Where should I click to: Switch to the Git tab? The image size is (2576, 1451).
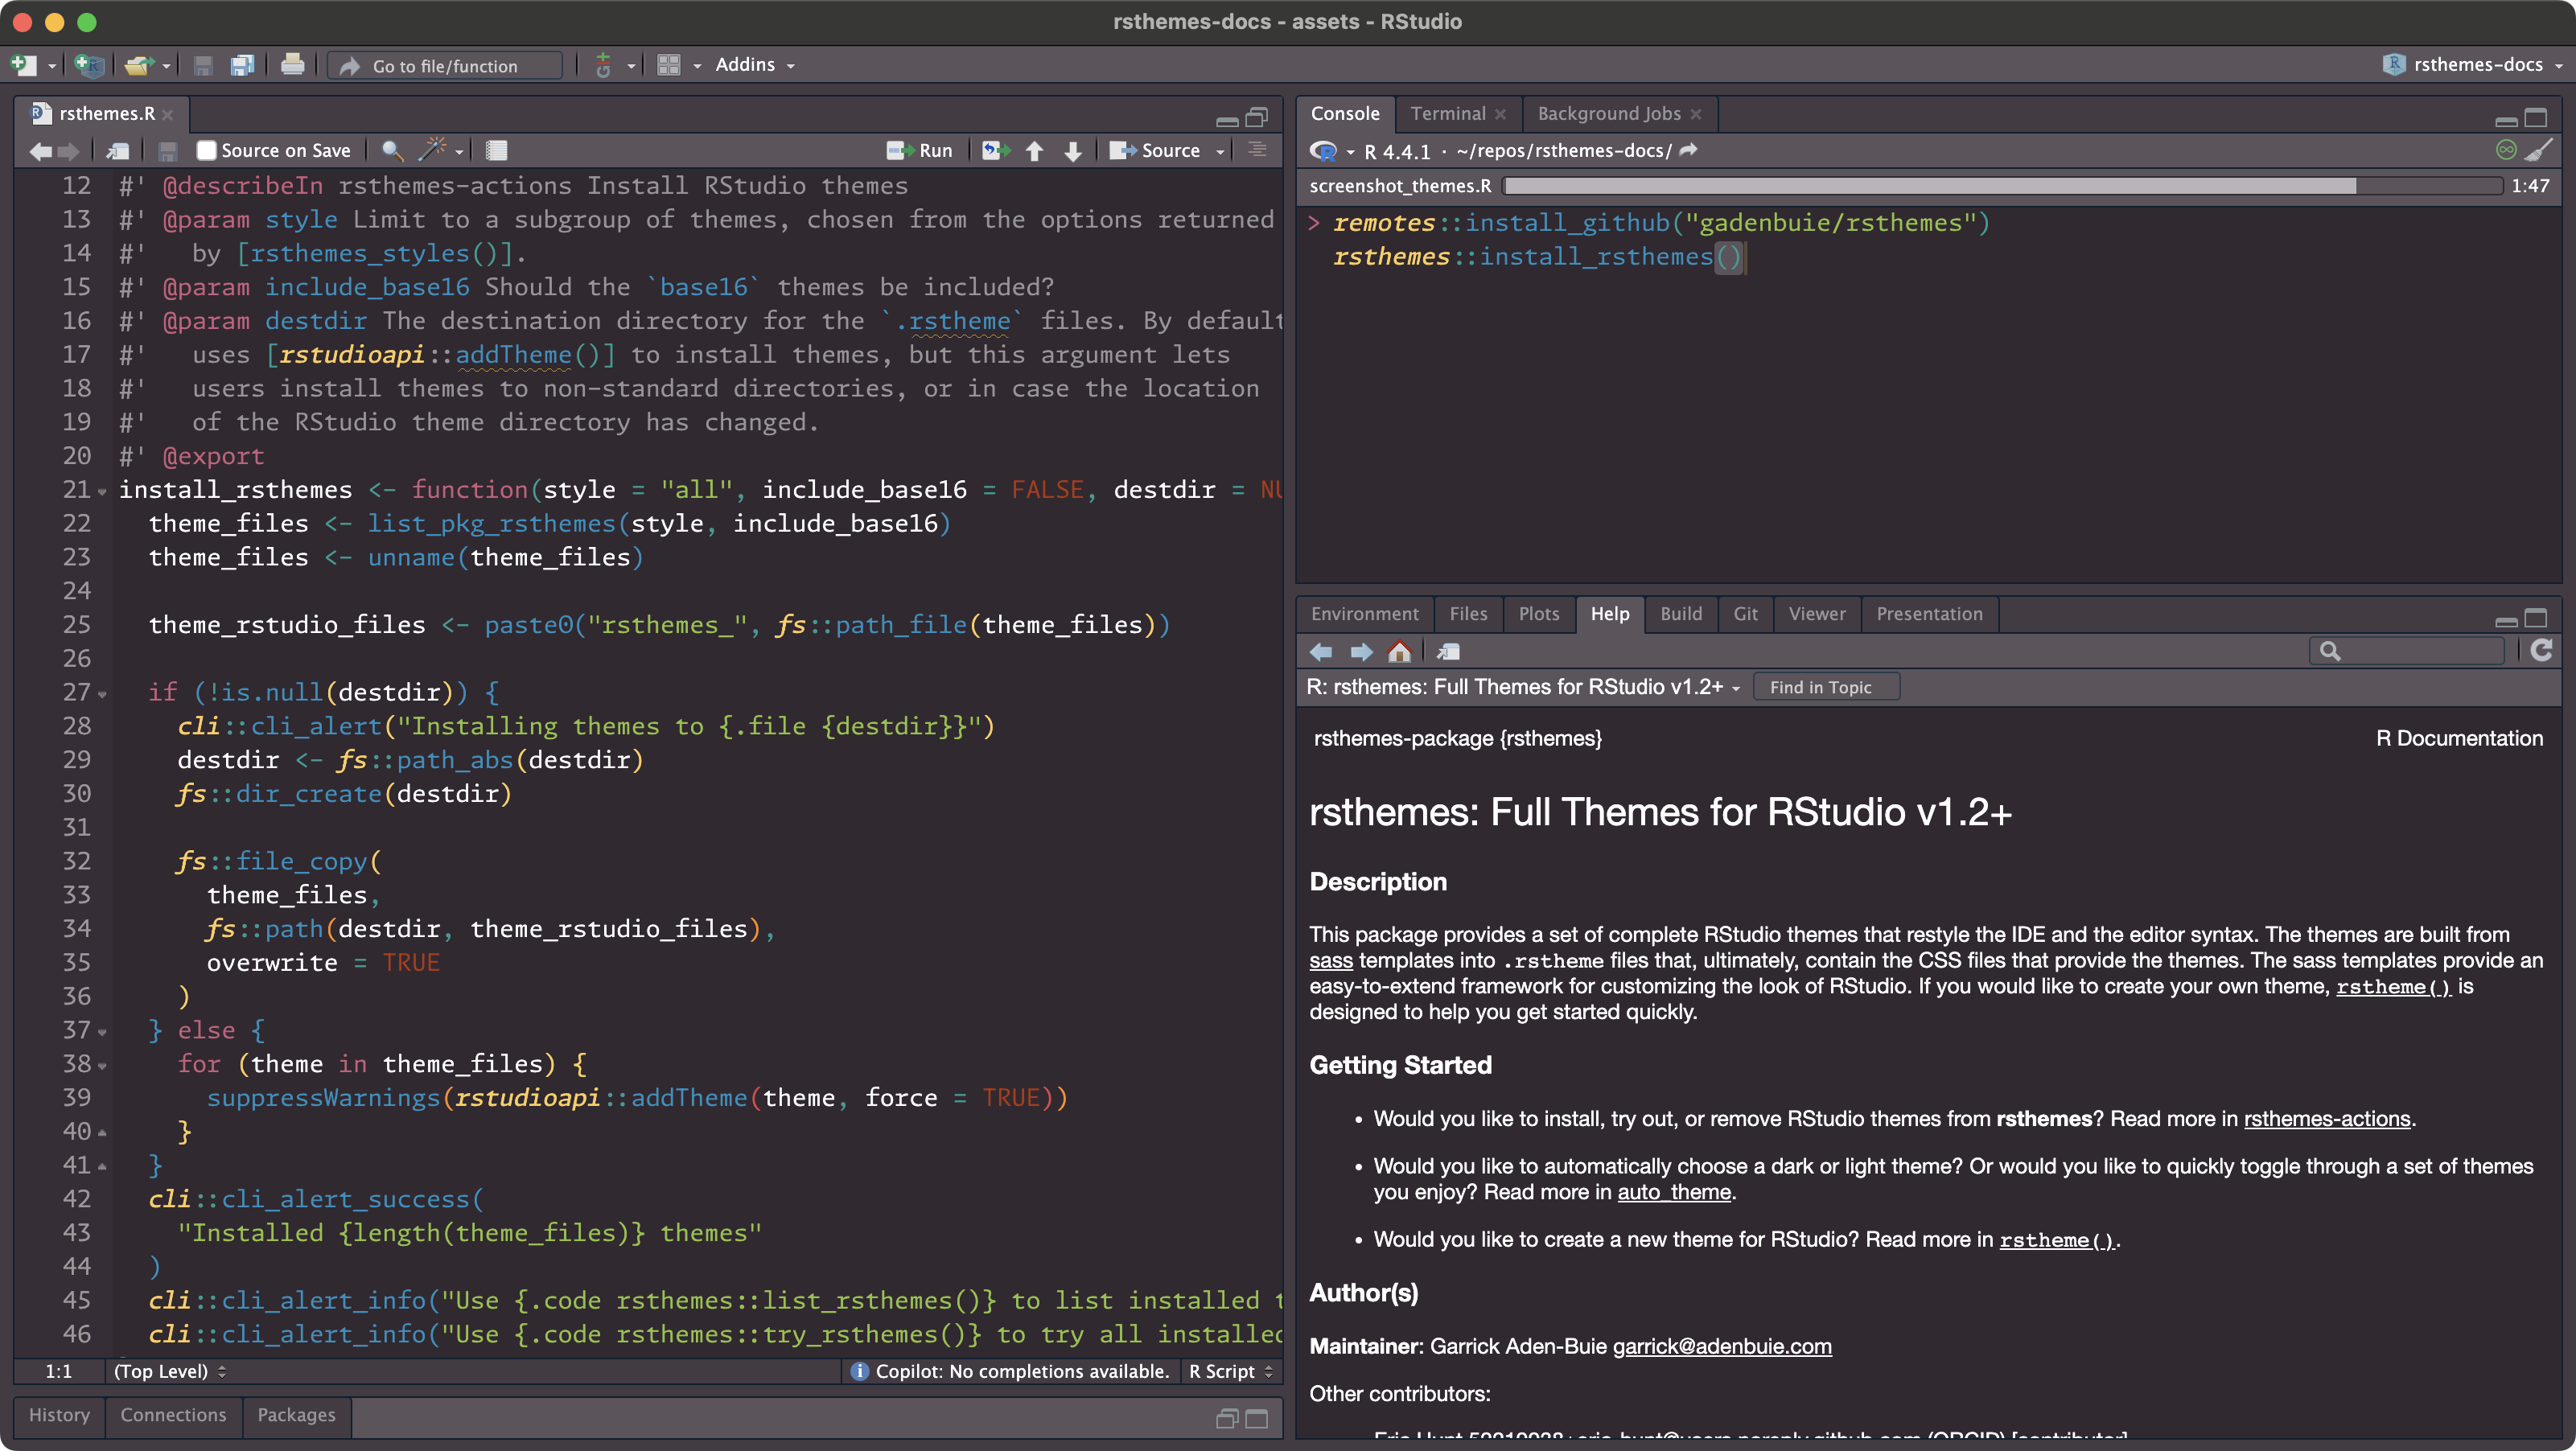click(1745, 614)
